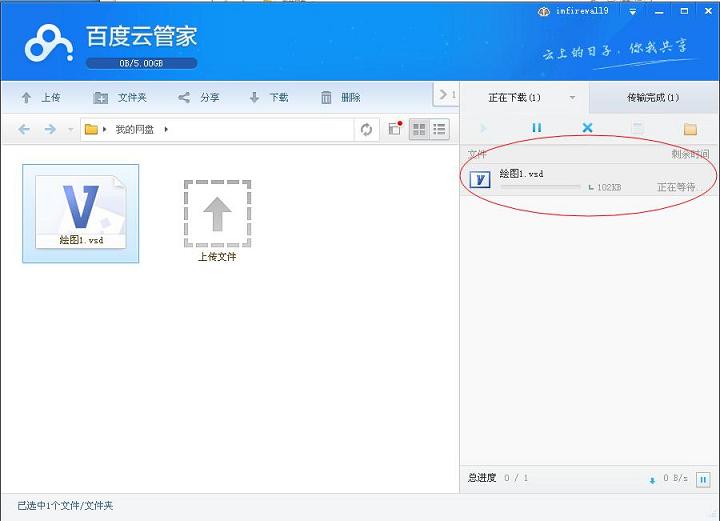
Task: Click the 上传 upload toolbar button
Action: (41, 98)
